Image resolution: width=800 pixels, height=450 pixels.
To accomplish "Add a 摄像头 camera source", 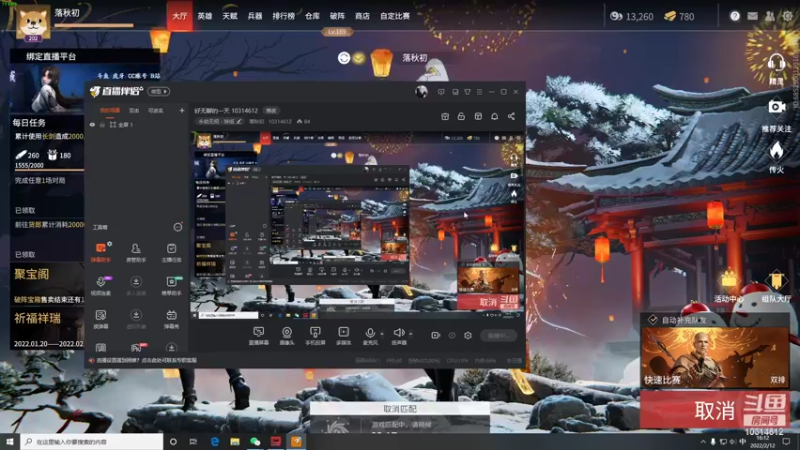I will [287, 336].
